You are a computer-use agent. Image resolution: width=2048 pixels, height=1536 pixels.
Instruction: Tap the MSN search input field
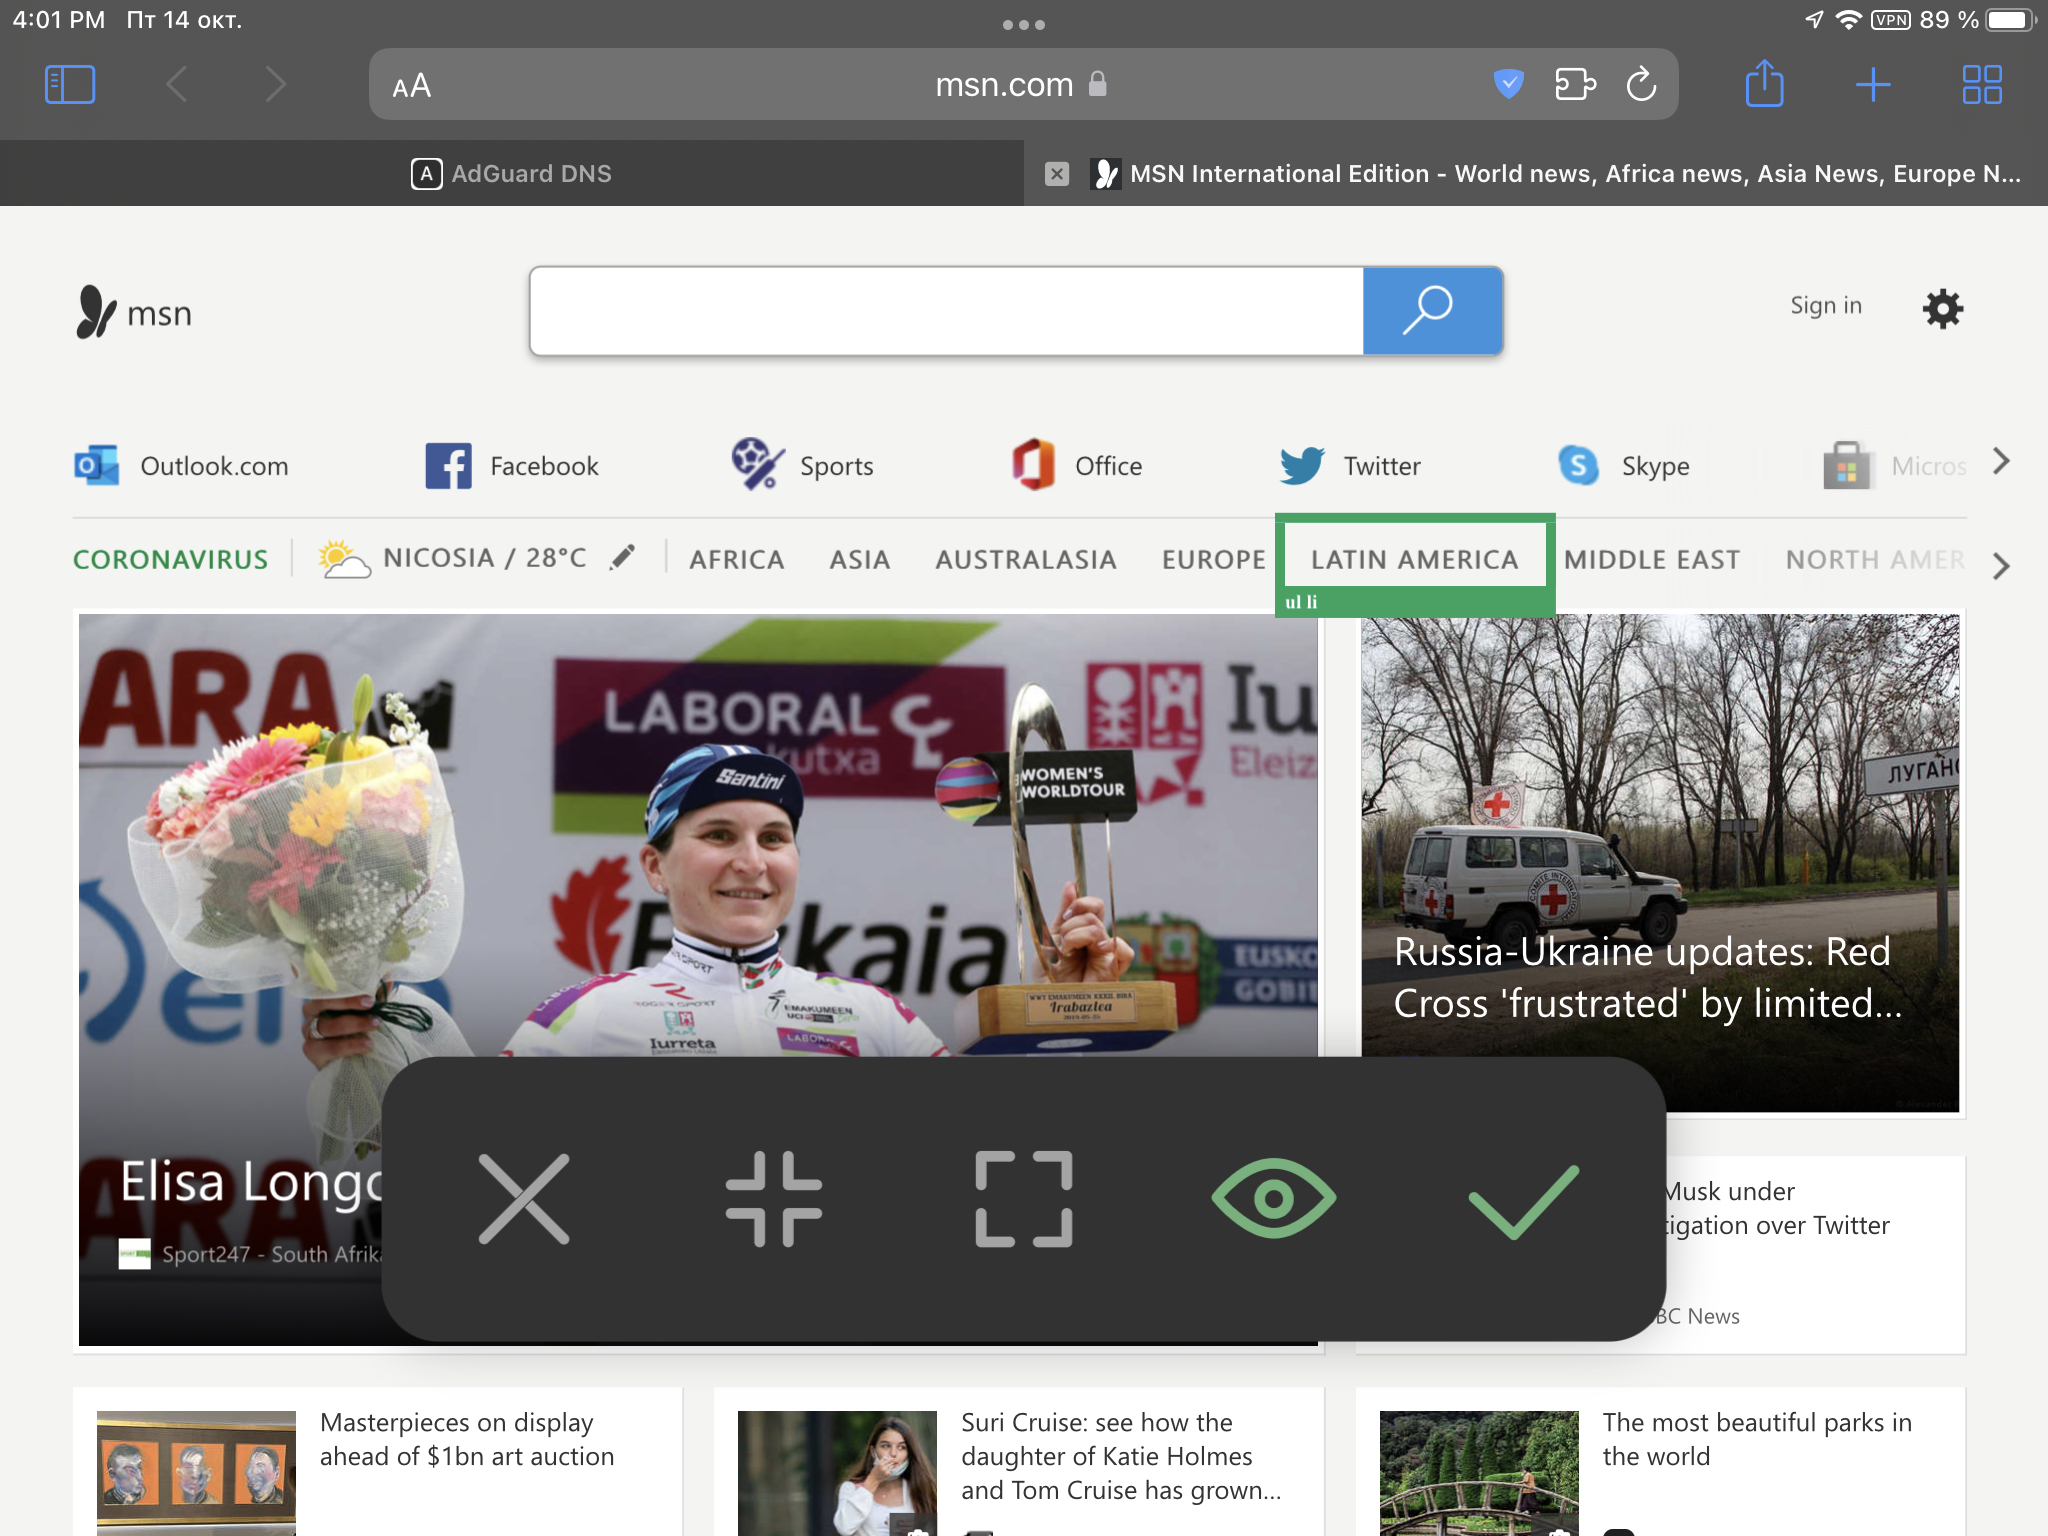click(x=945, y=311)
